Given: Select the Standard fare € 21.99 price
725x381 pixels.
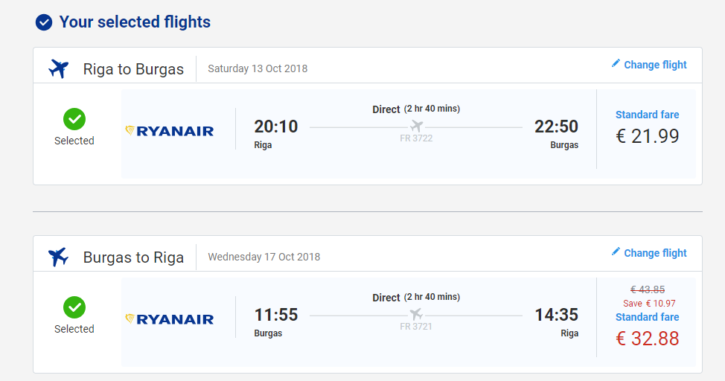Looking at the screenshot, I should [647, 136].
